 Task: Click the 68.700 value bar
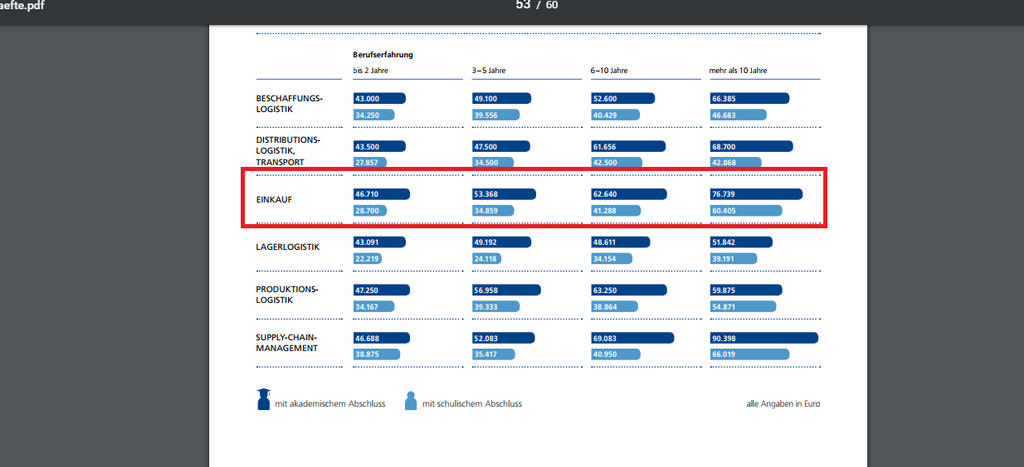[752, 146]
